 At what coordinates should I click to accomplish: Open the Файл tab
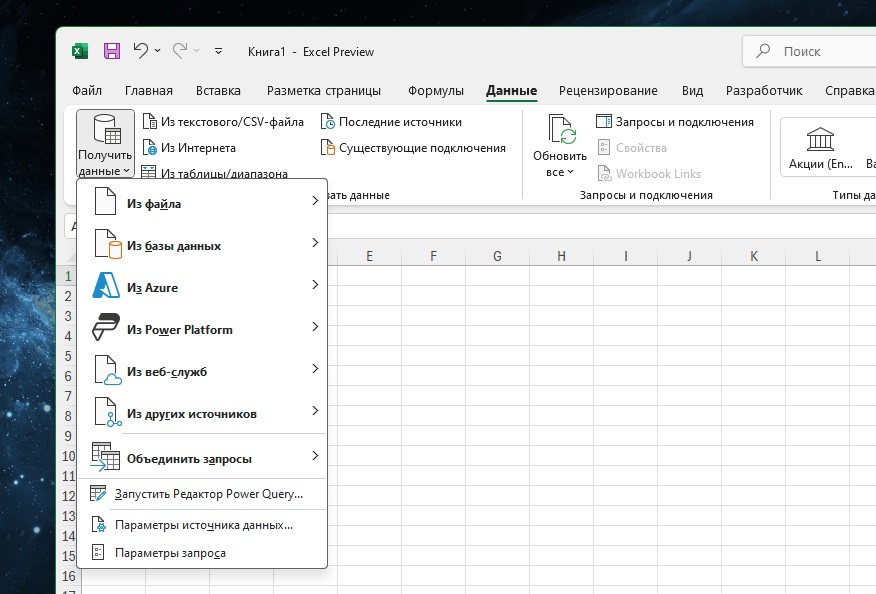click(x=87, y=91)
